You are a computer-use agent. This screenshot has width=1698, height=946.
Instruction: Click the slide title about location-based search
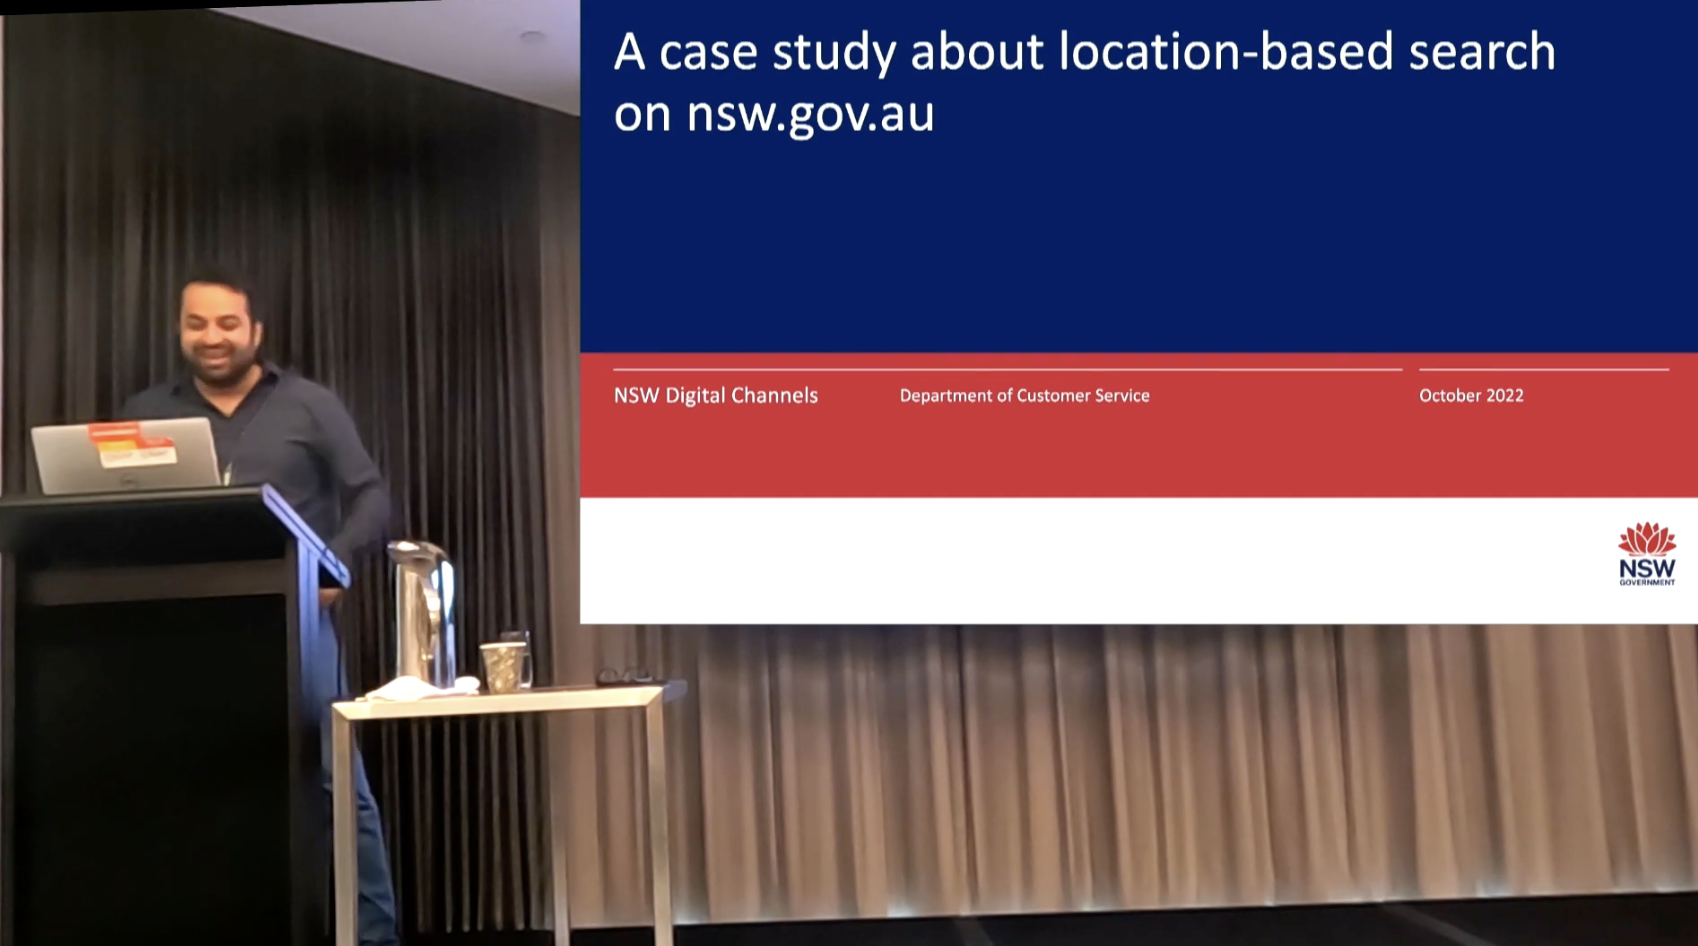tap(1085, 82)
